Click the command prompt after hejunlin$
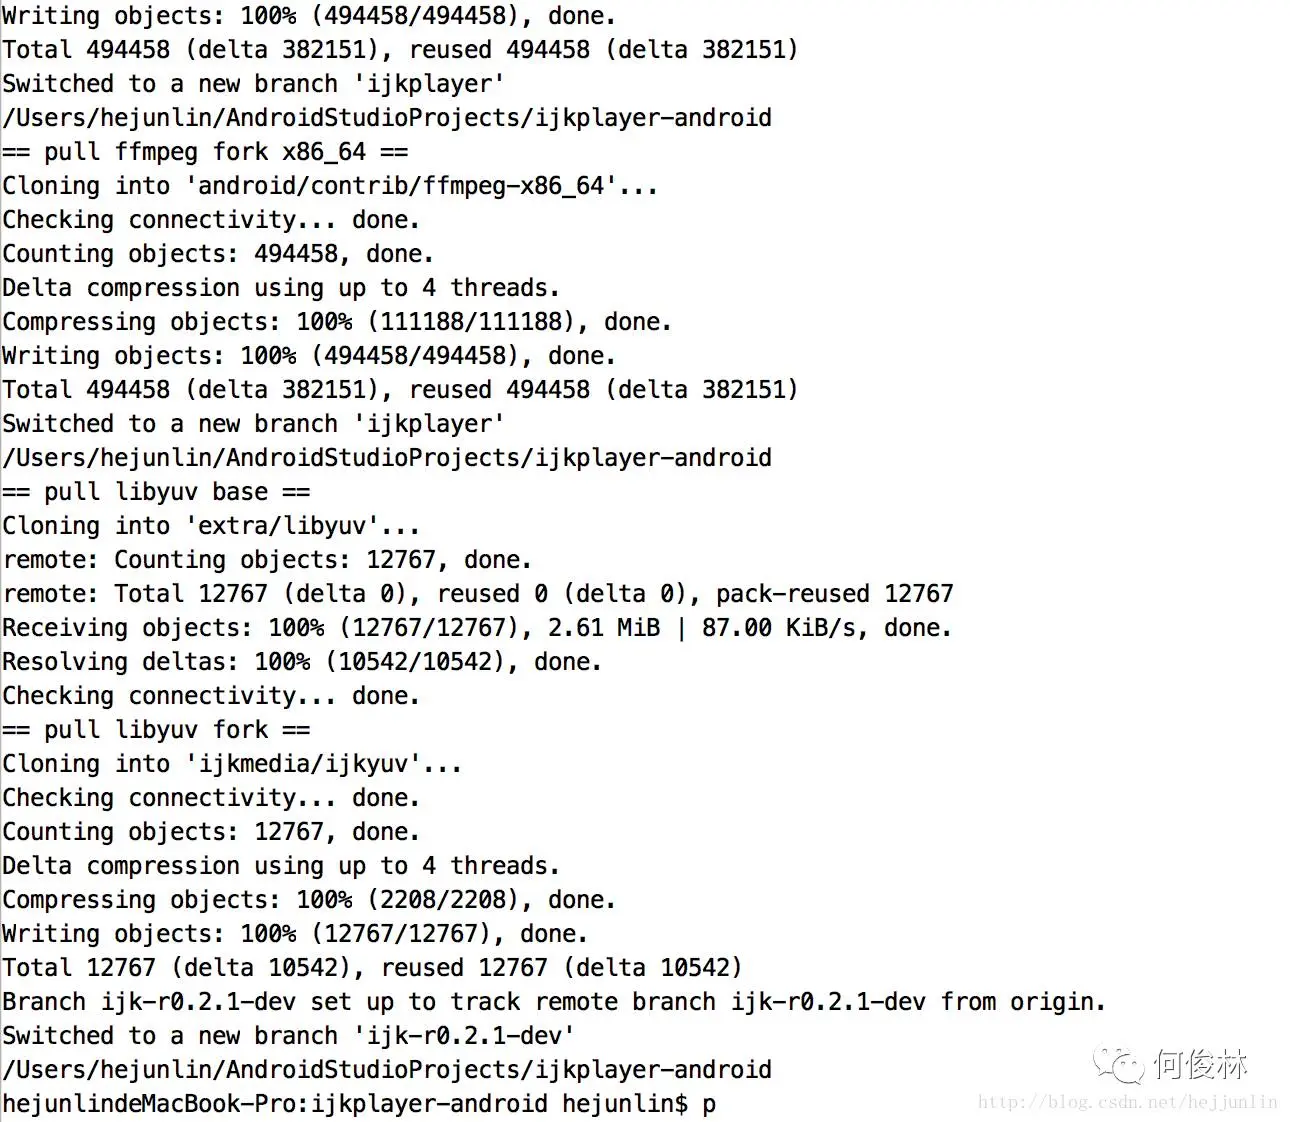Viewport: 1290px width, 1122px height. click(708, 1104)
